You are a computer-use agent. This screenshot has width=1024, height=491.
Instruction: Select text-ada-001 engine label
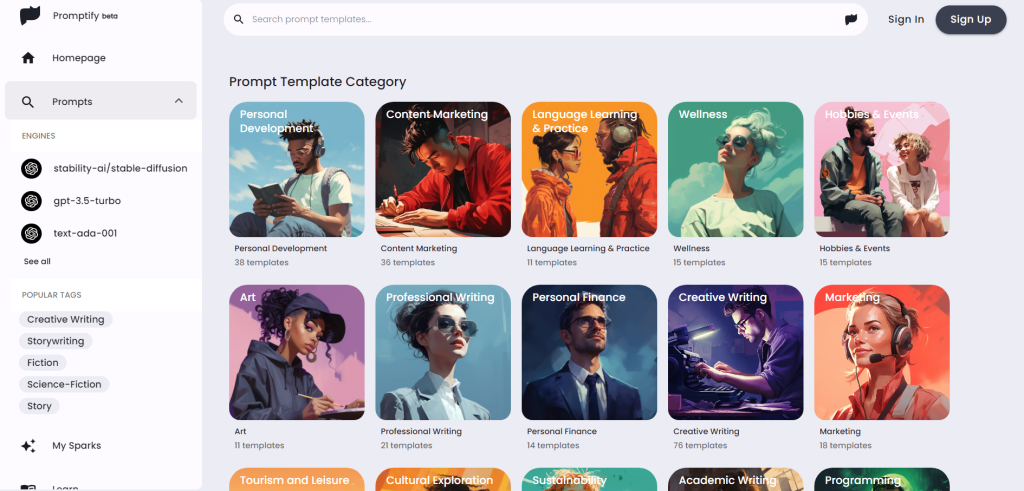[85, 233]
